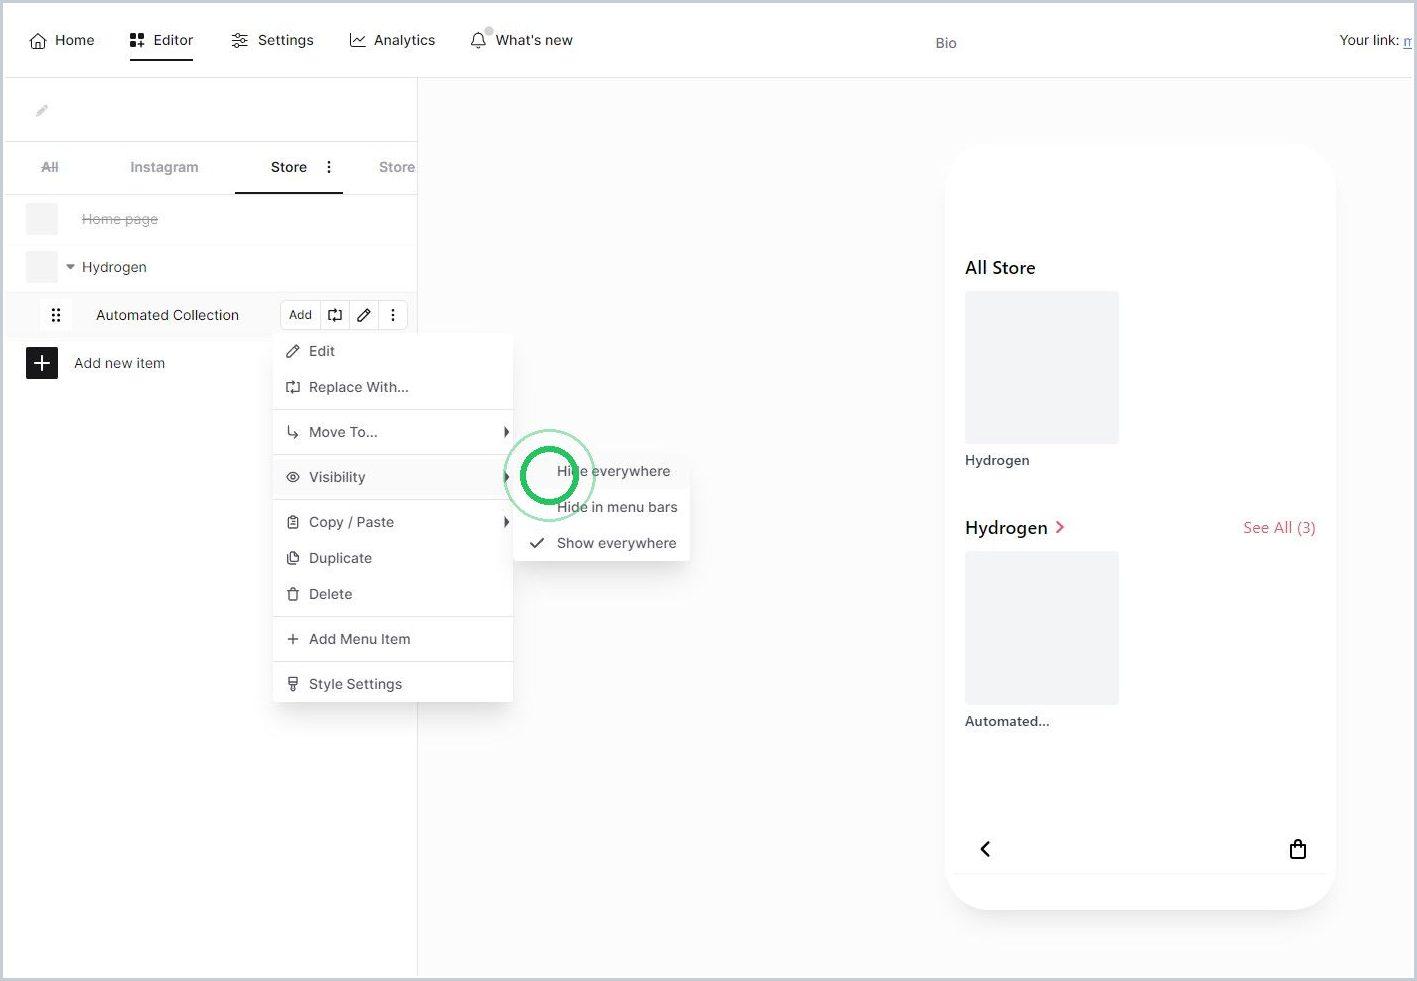Viewport: 1417px width, 981px height.
Task: Collapse the Hydrogen tree item
Action: [70, 267]
